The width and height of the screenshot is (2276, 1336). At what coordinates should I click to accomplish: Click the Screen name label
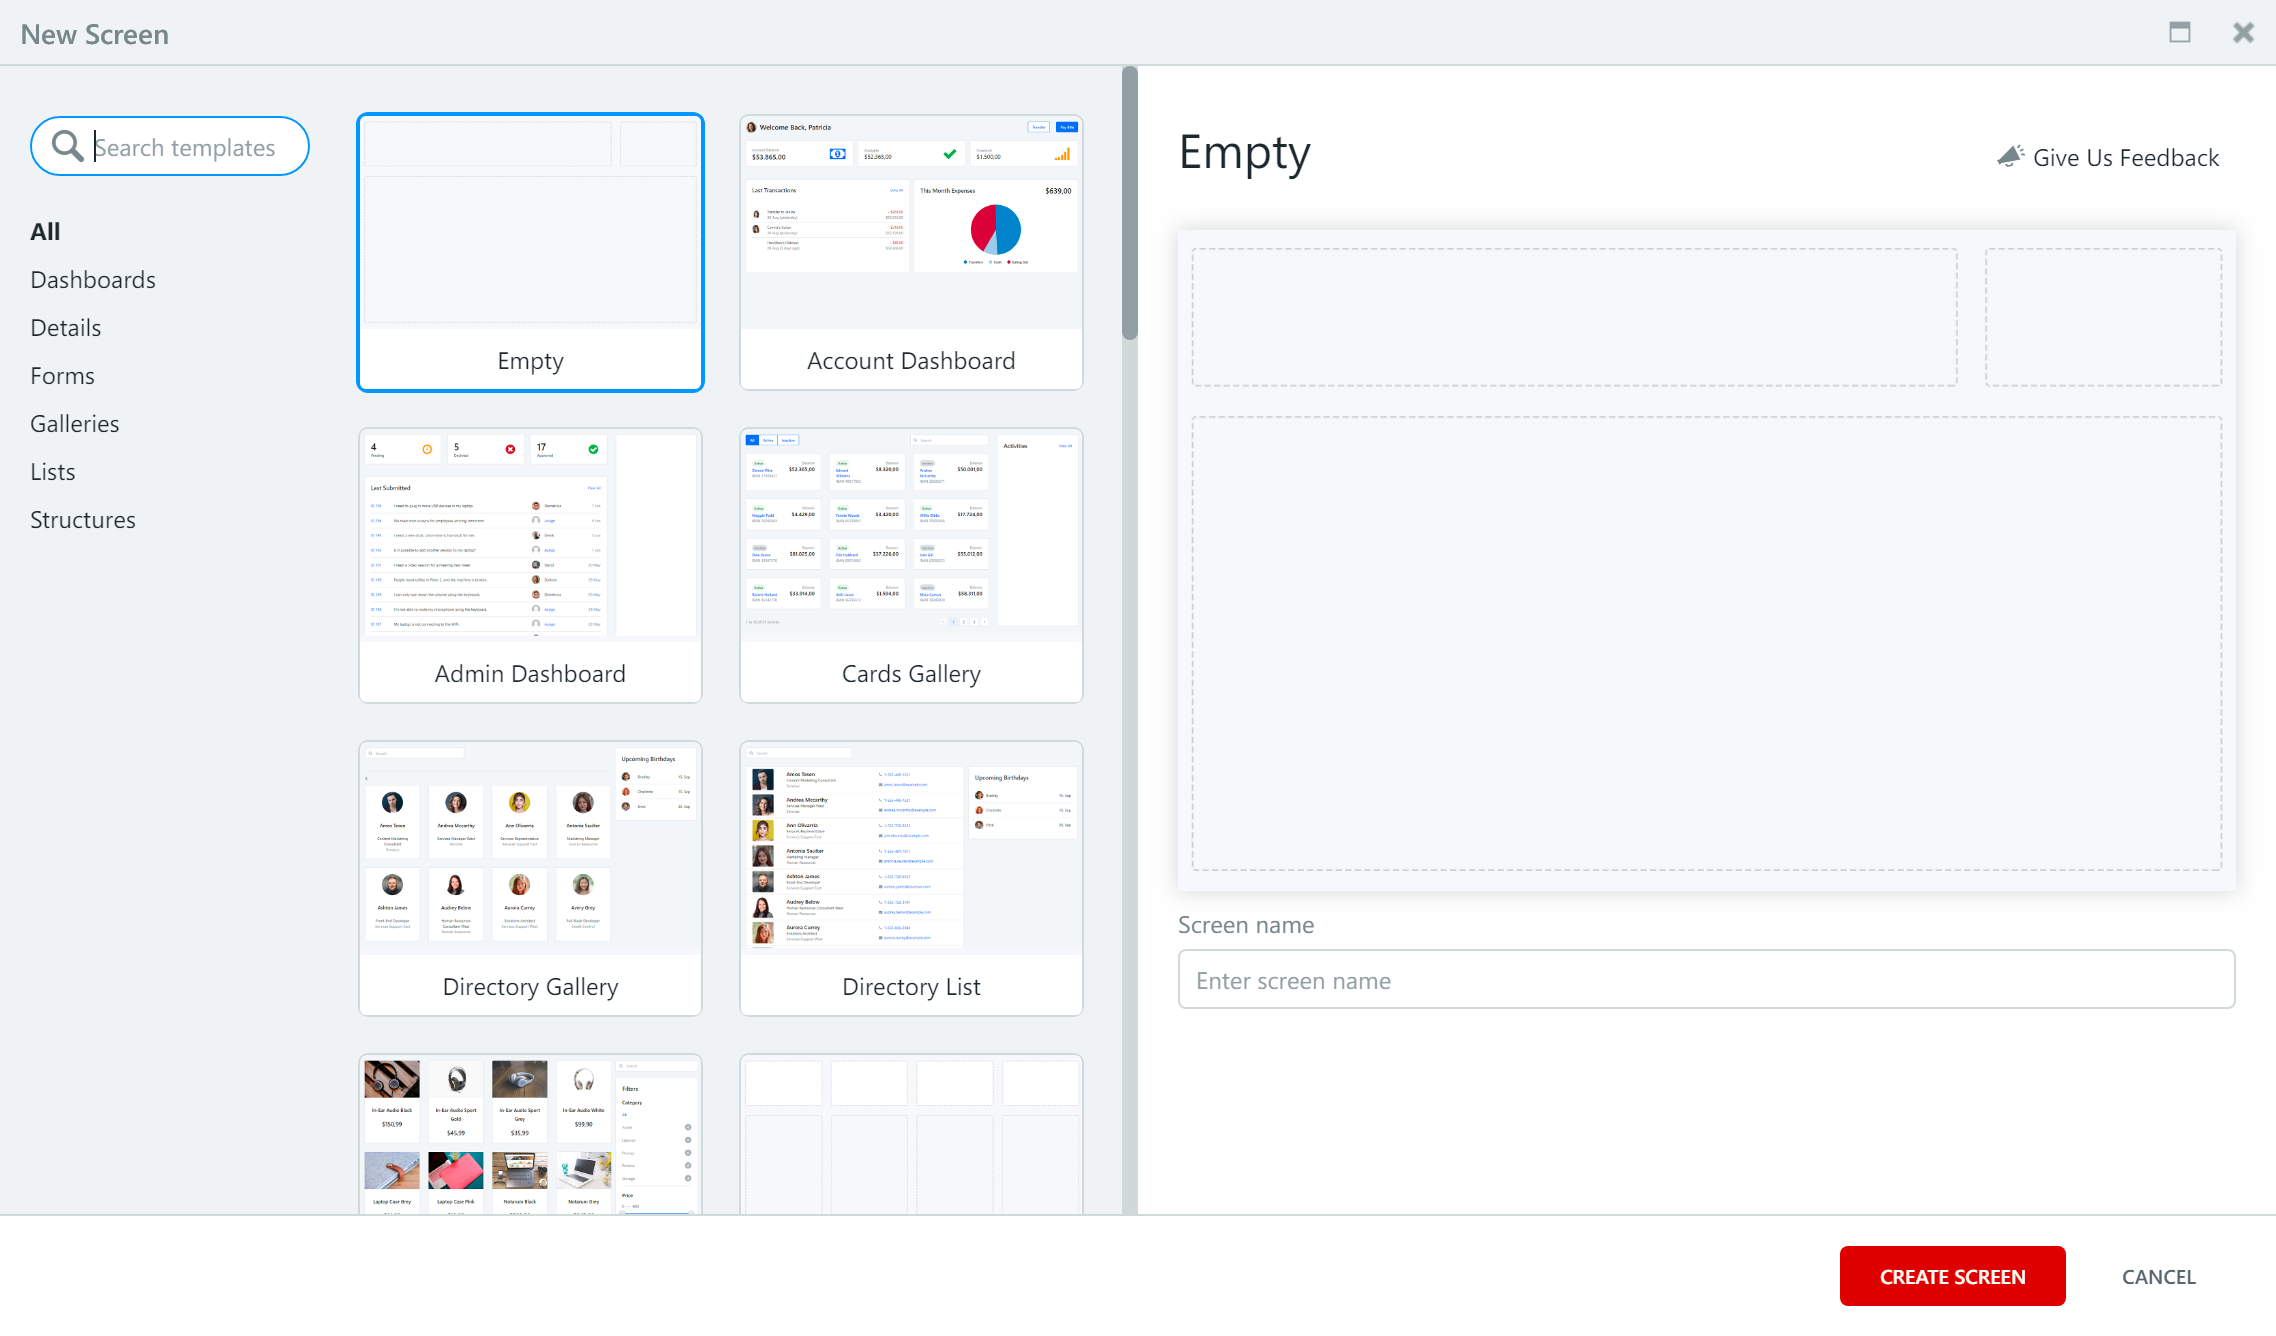click(1246, 924)
